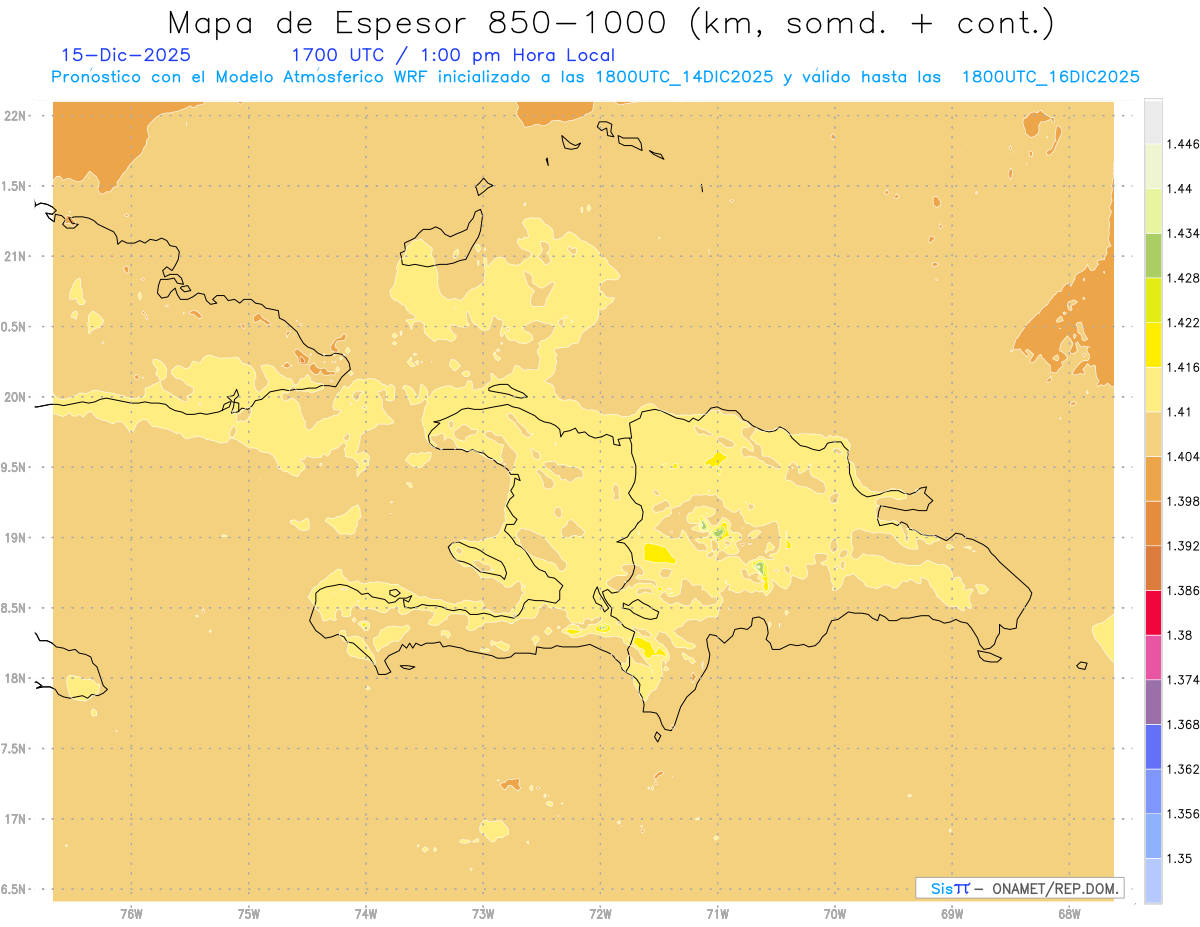This screenshot has height=927, width=1200.
Task: Click the latitude label "0.5N"
Action: [13, 327]
